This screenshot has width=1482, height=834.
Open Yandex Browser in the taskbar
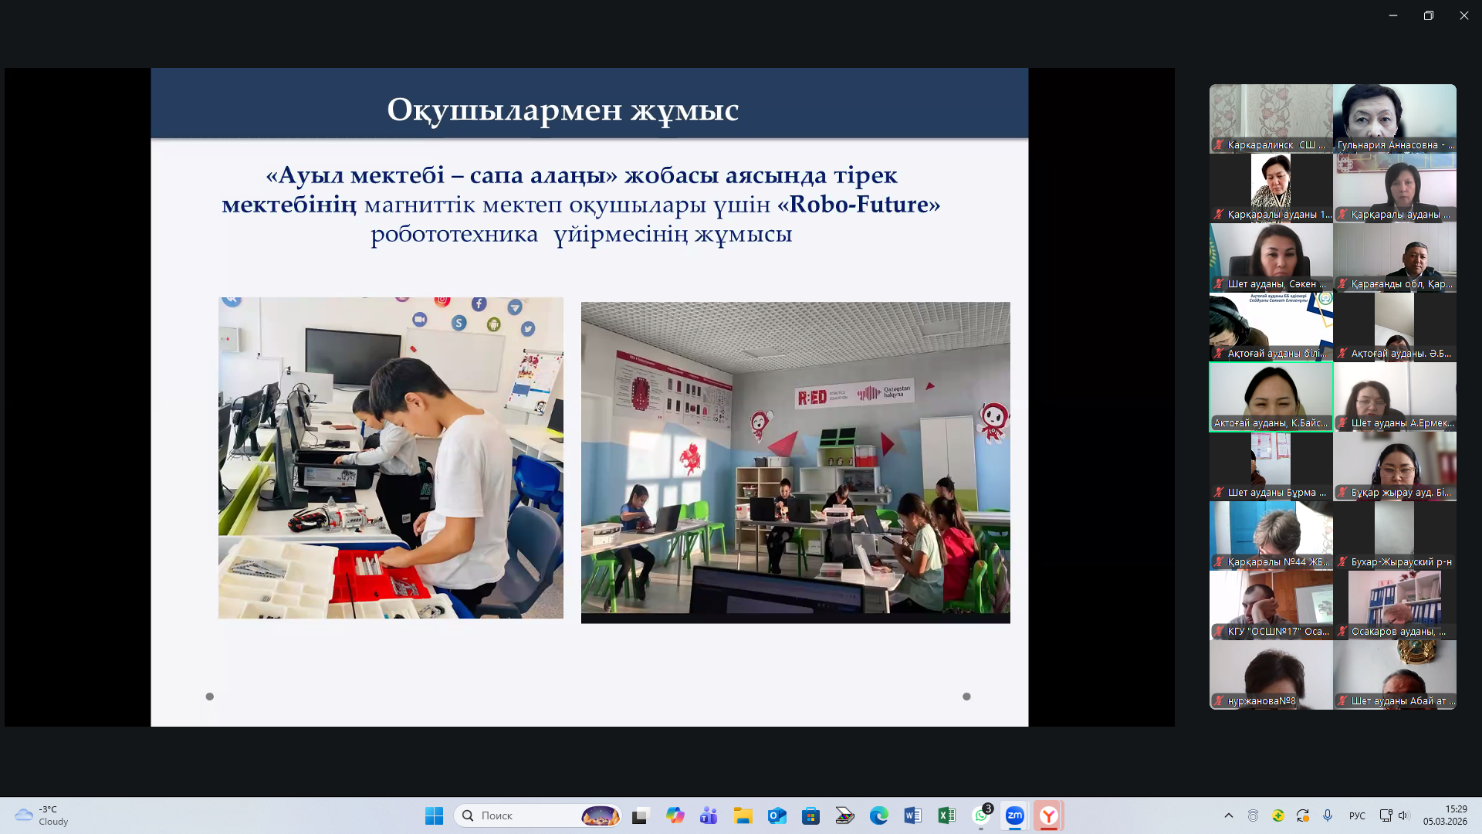[x=1048, y=816]
